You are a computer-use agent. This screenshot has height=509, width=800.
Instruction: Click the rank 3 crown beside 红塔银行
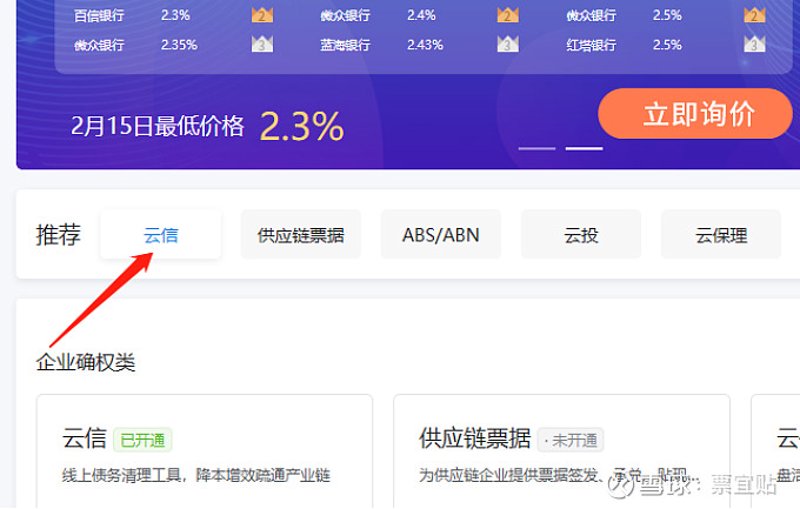coord(754,44)
